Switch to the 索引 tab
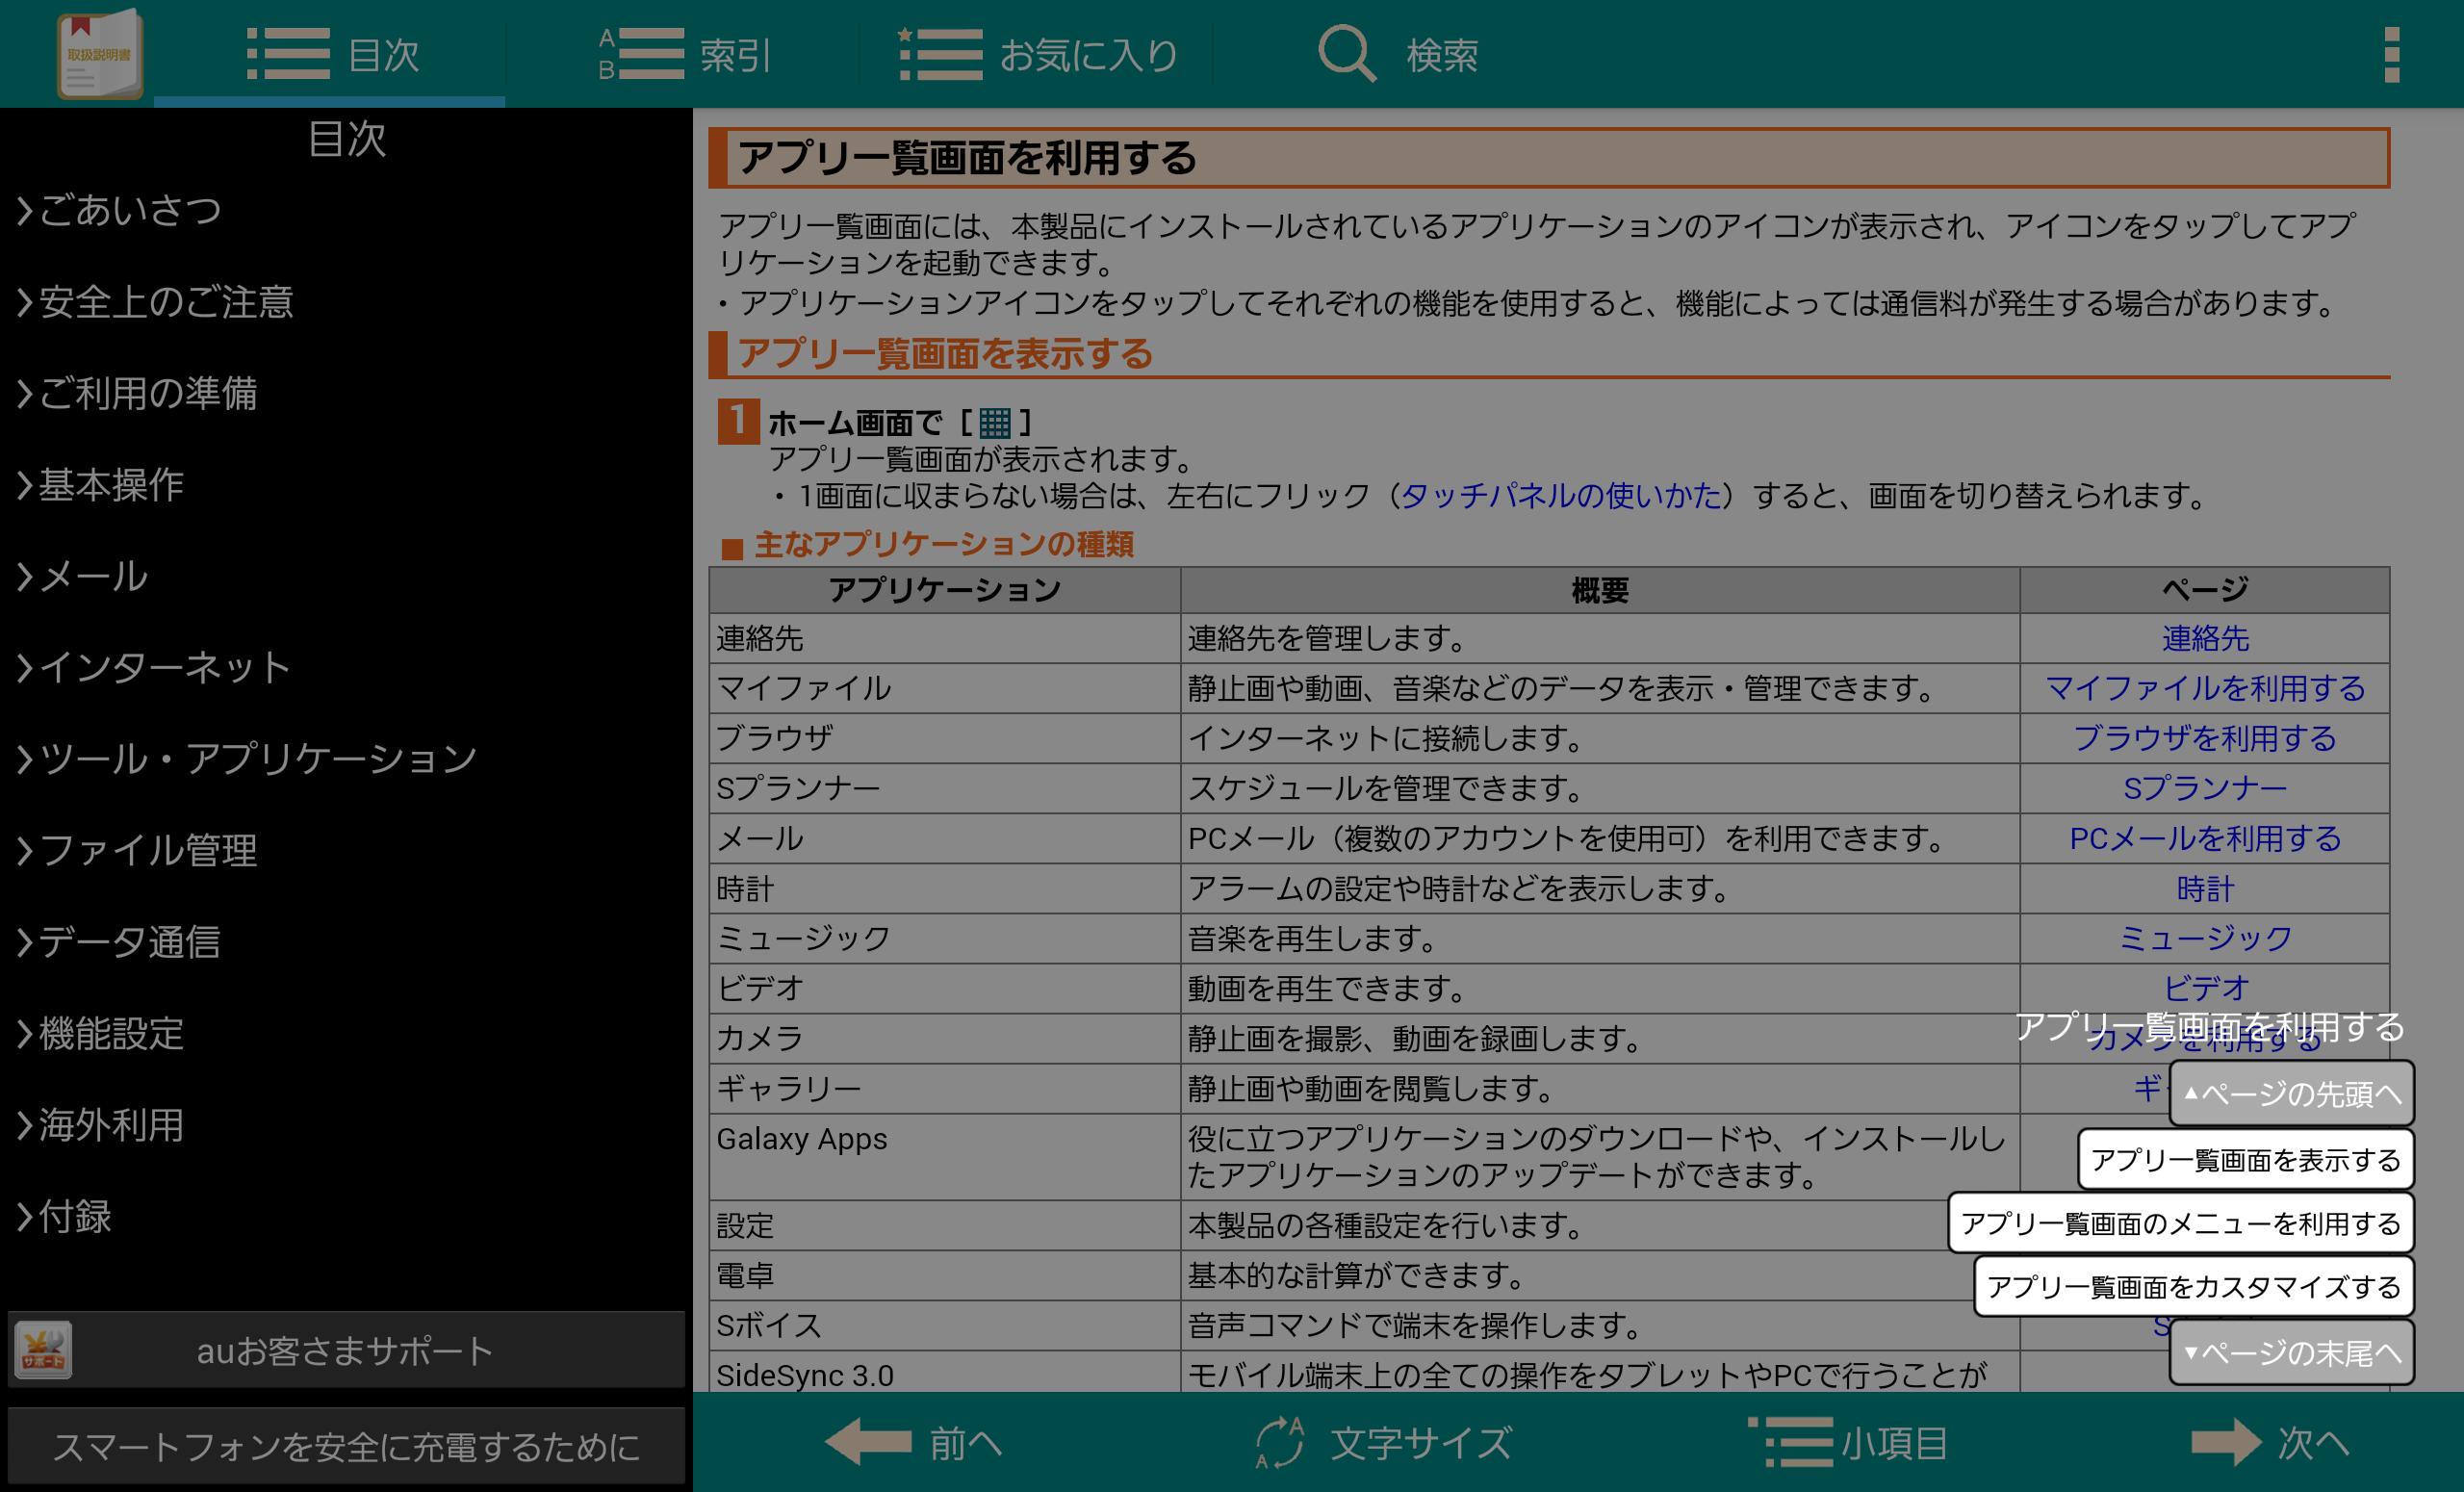The height and width of the screenshot is (1492, 2464). tap(683, 54)
